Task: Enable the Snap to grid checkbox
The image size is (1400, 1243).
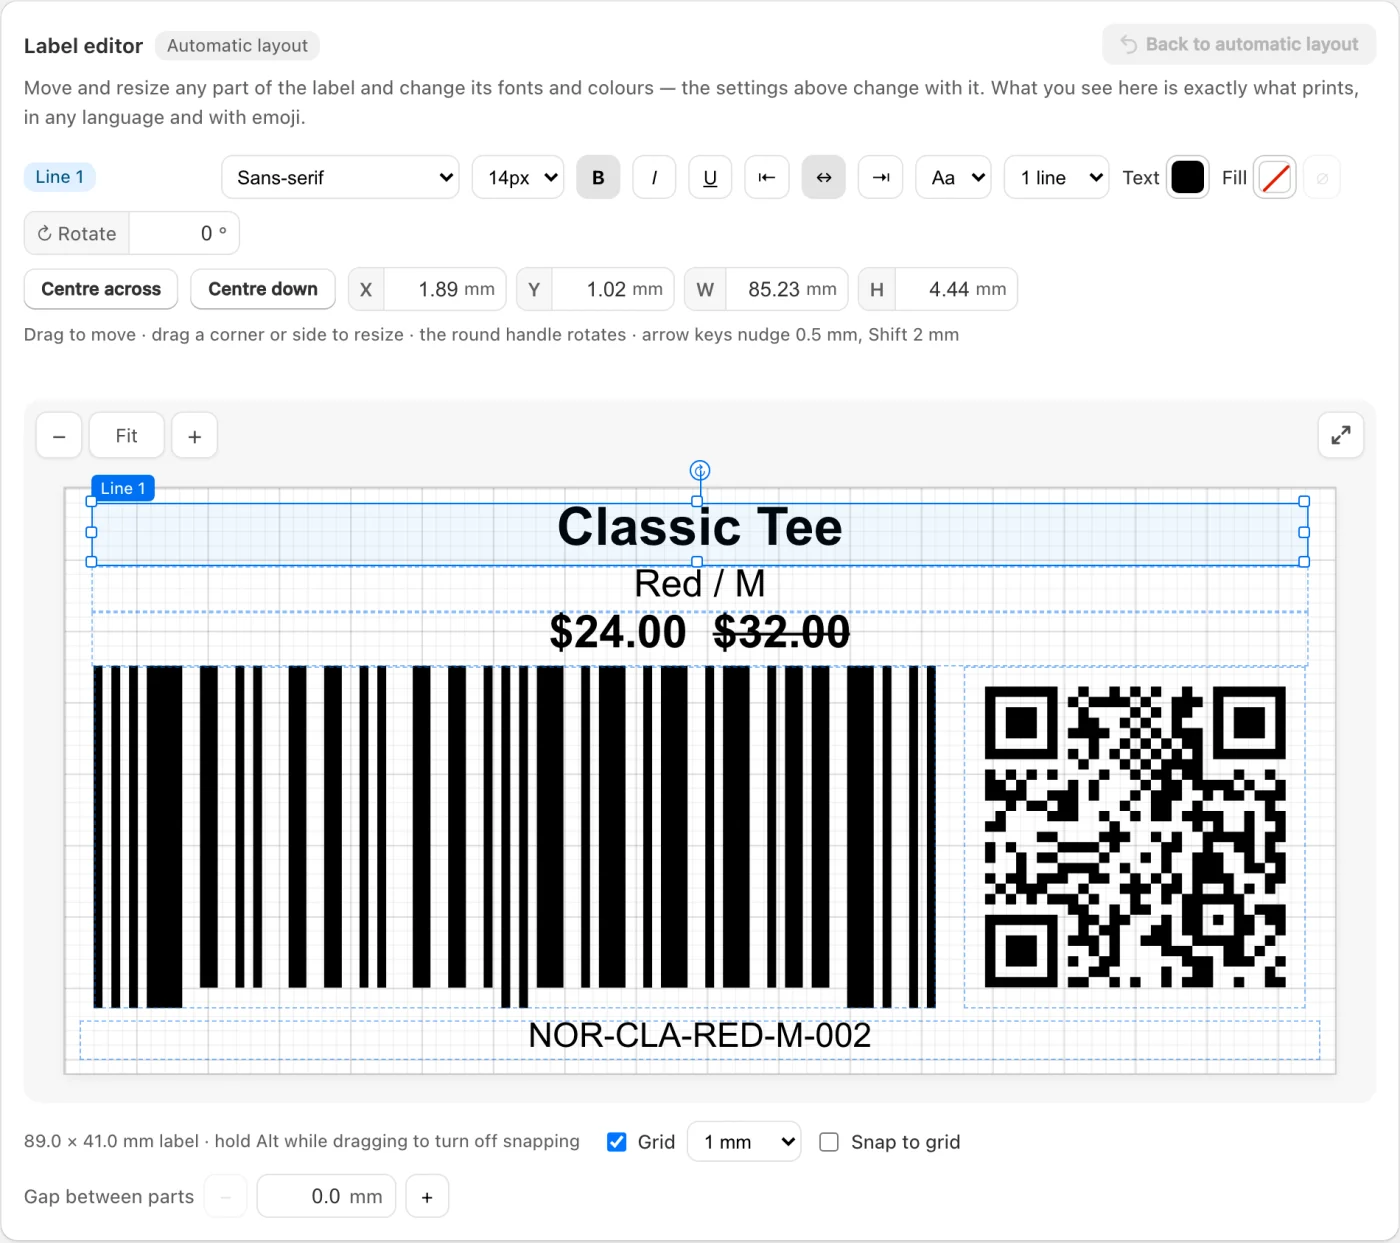Action: [x=829, y=1142]
